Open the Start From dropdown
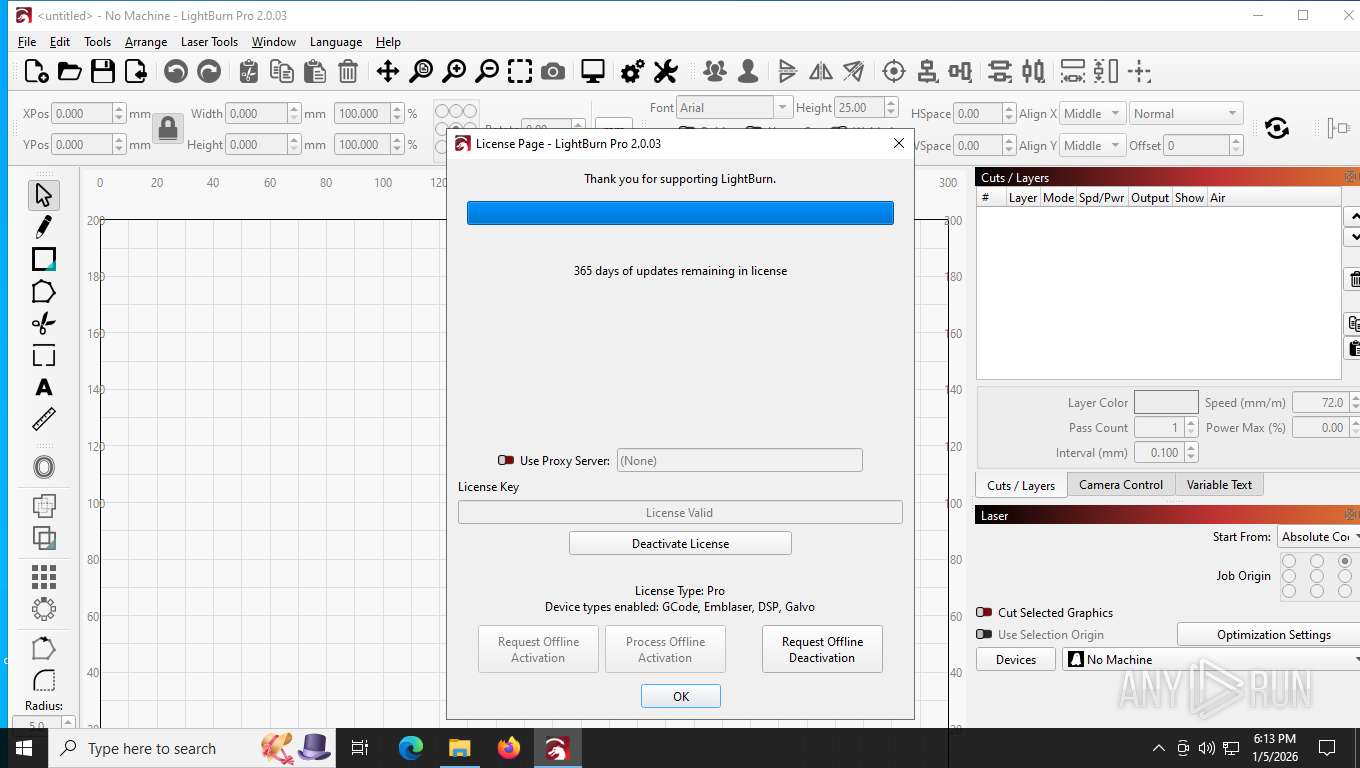Viewport: 1360px width, 768px height. pos(1318,537)
